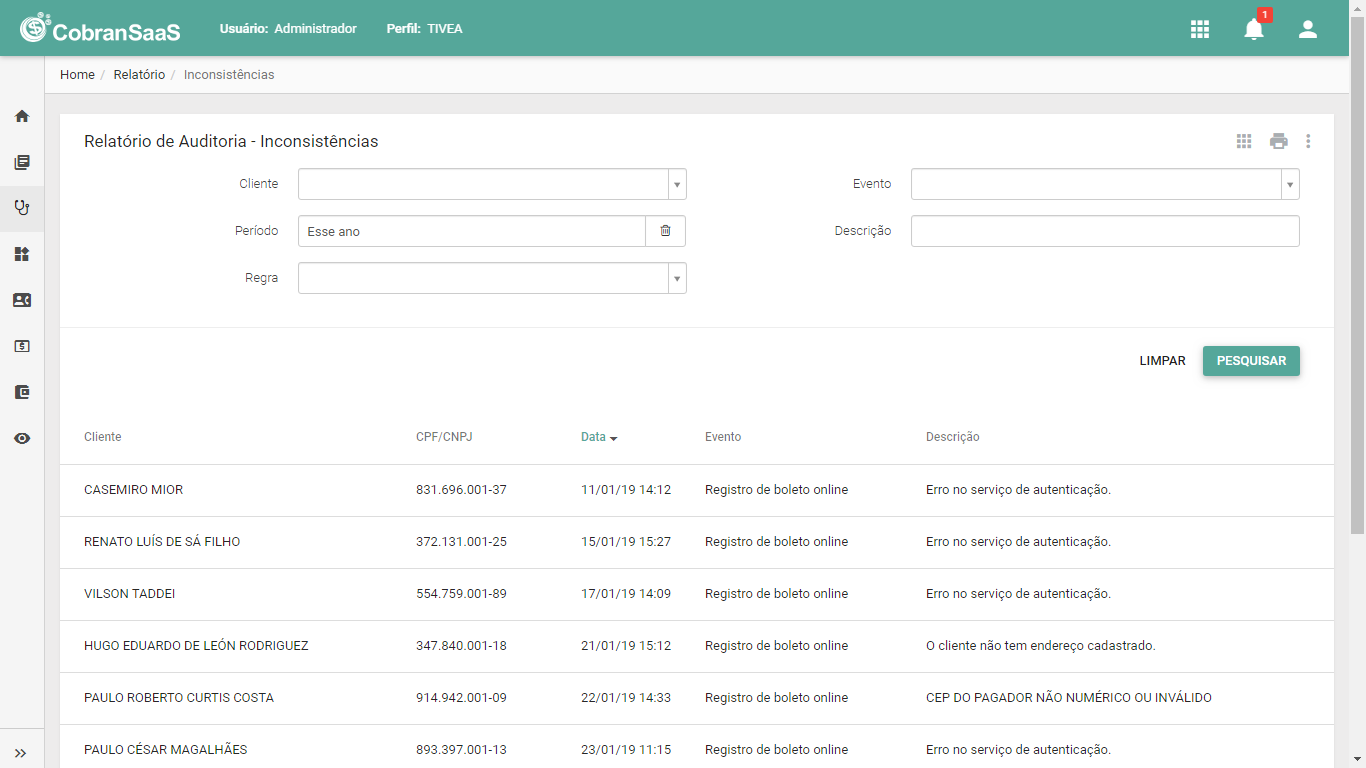Select the VILSON TADDEI row
The image size is (1366, 768).
tap(697, 594)
